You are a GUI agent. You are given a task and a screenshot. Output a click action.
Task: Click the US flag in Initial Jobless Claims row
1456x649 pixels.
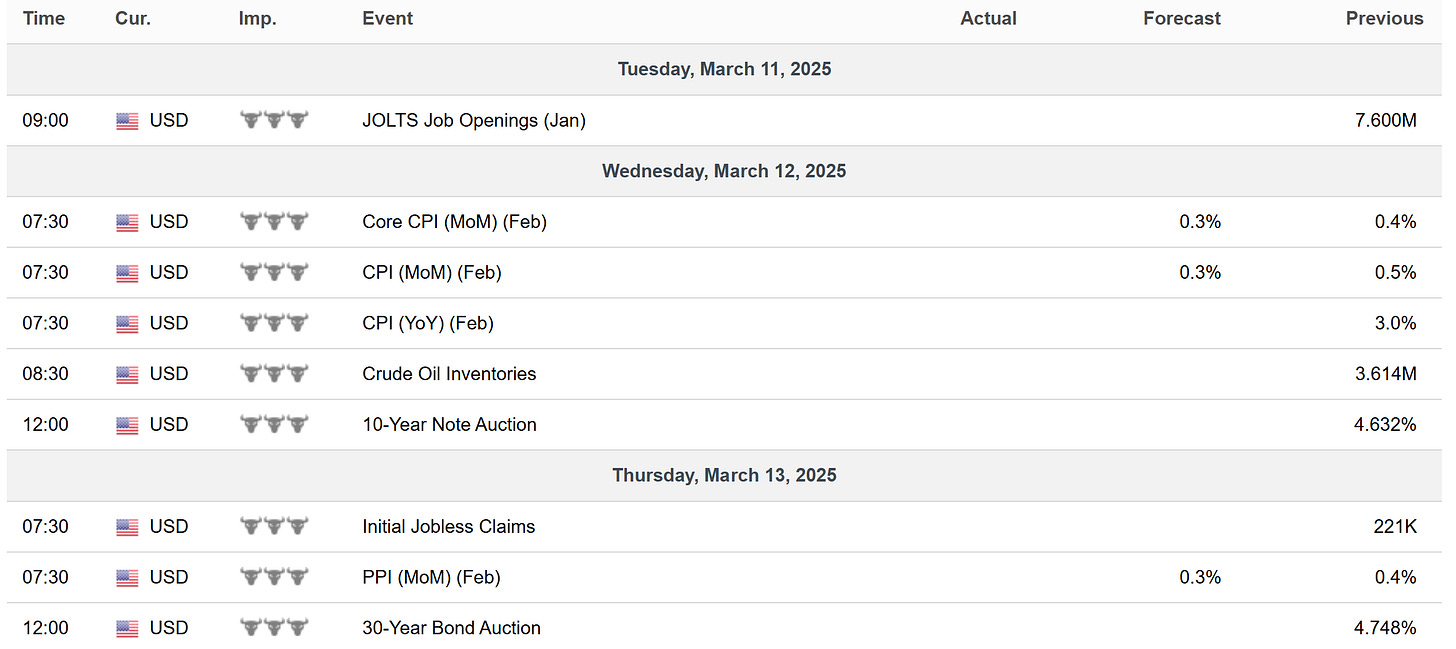[x=127, y=527]
